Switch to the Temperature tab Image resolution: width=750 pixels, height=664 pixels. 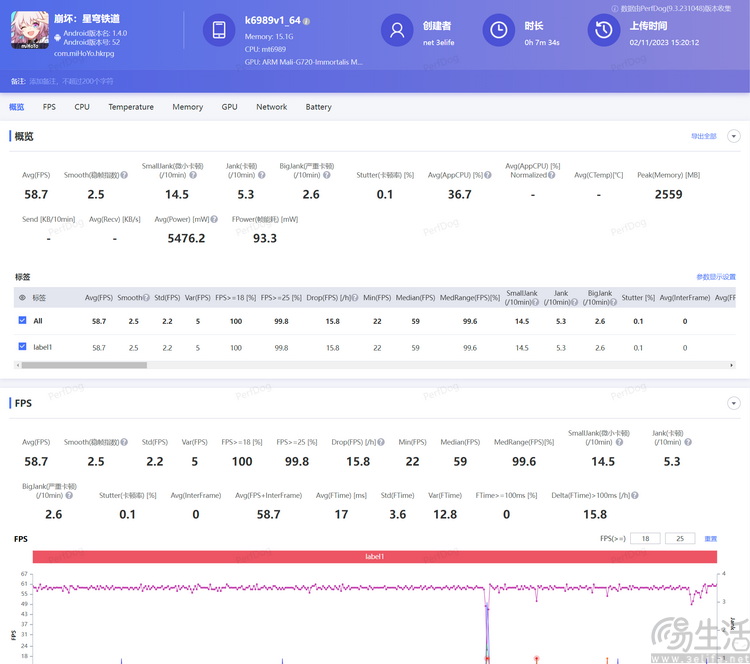click(x=131, y=107)
